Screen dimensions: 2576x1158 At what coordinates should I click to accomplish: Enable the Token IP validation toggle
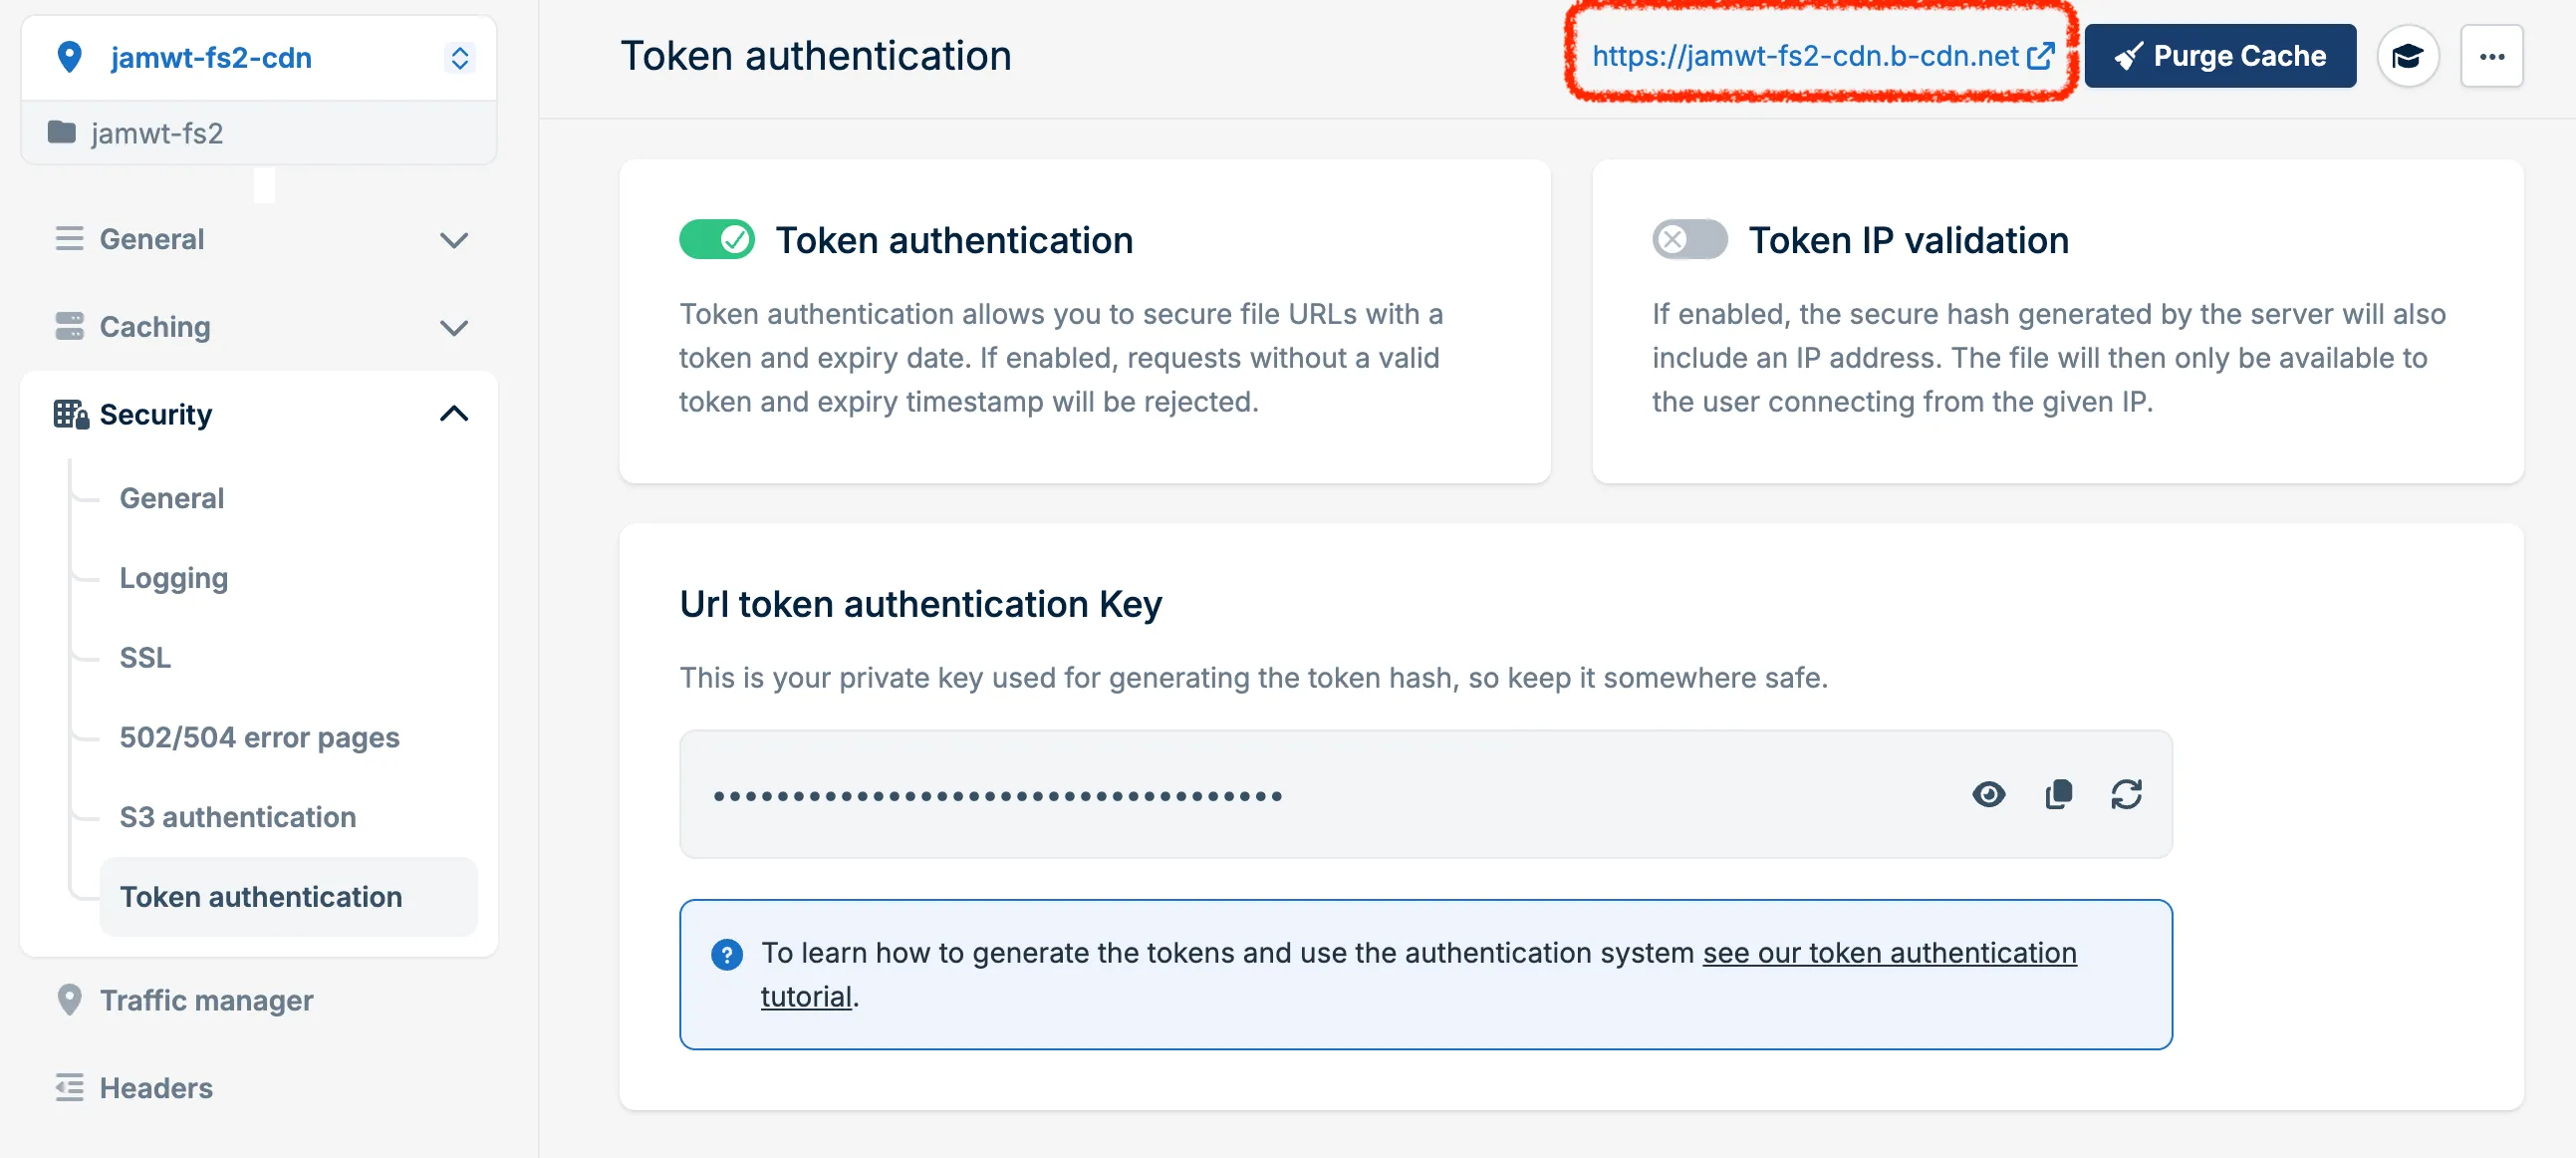(1689, 240)
